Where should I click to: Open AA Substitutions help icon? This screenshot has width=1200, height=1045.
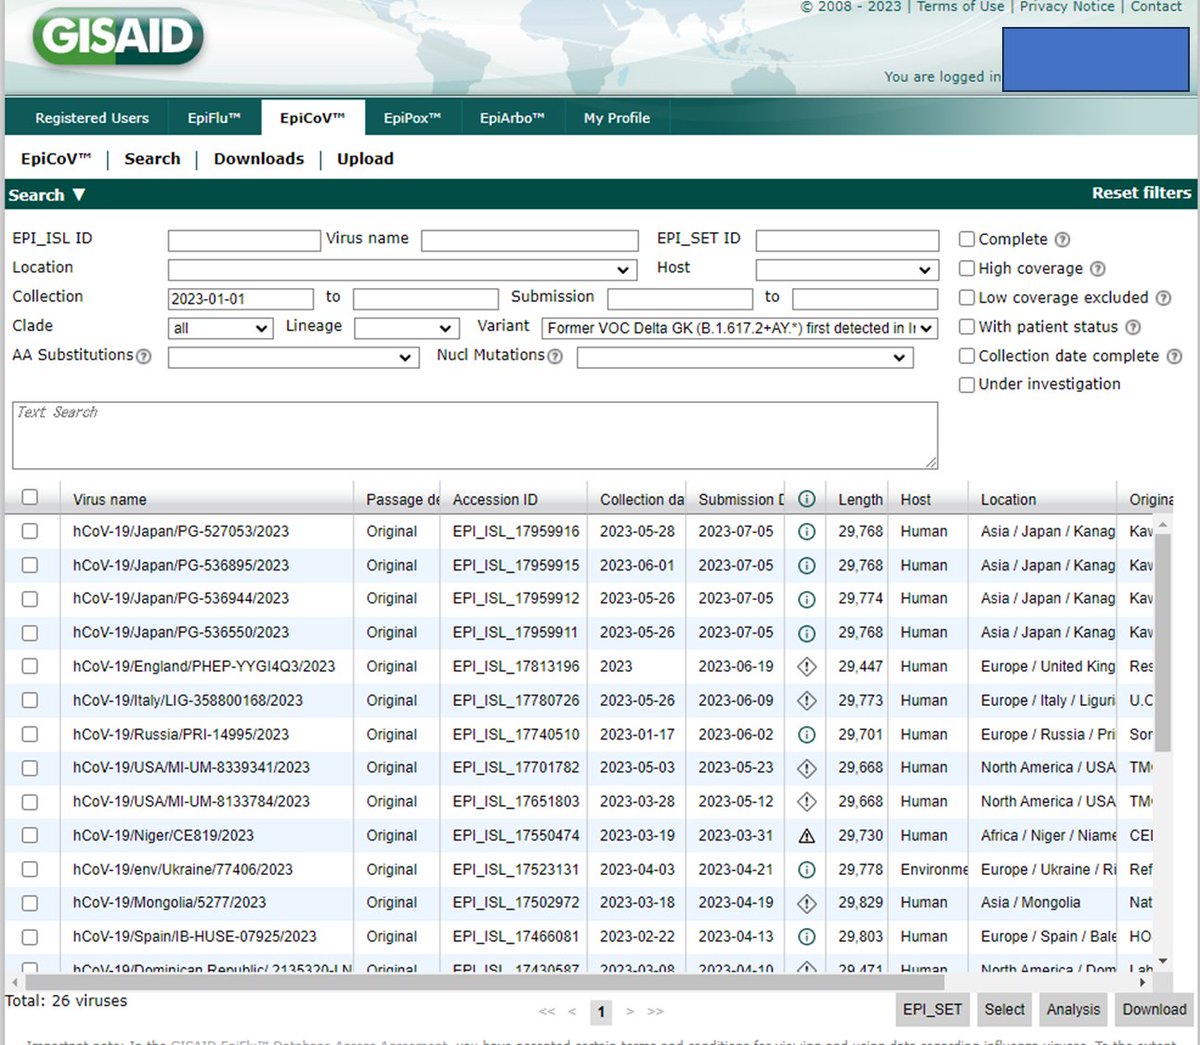144,357
